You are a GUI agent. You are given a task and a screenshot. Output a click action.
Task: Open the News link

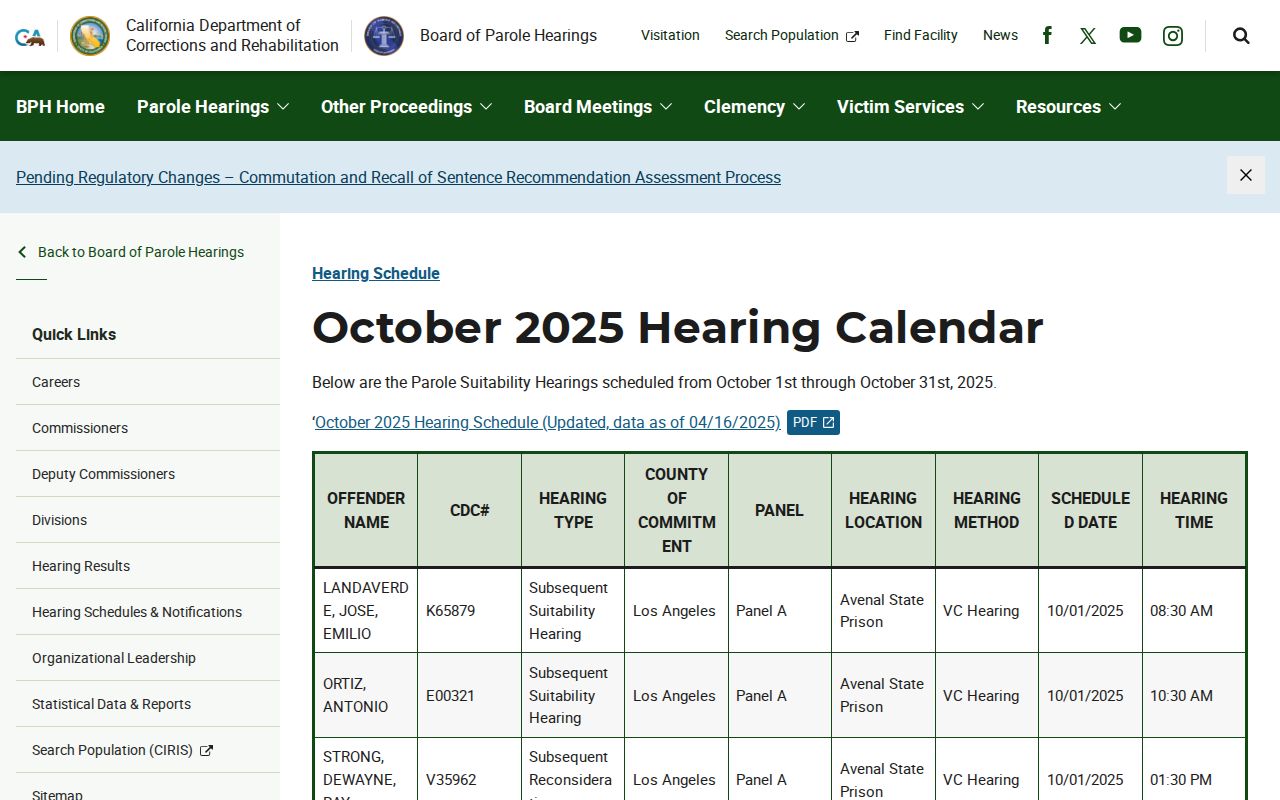click(1000, 35)
